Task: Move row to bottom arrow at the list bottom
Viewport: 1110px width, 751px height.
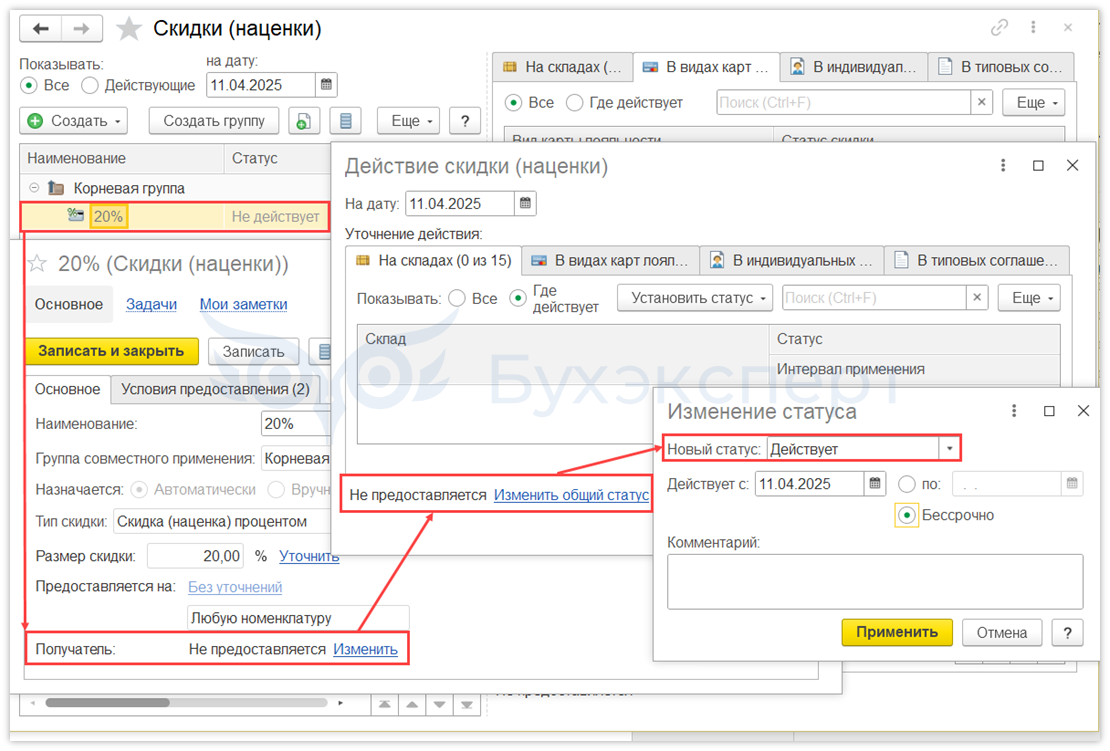Action: pyautogui.click(x=467, y=704)
